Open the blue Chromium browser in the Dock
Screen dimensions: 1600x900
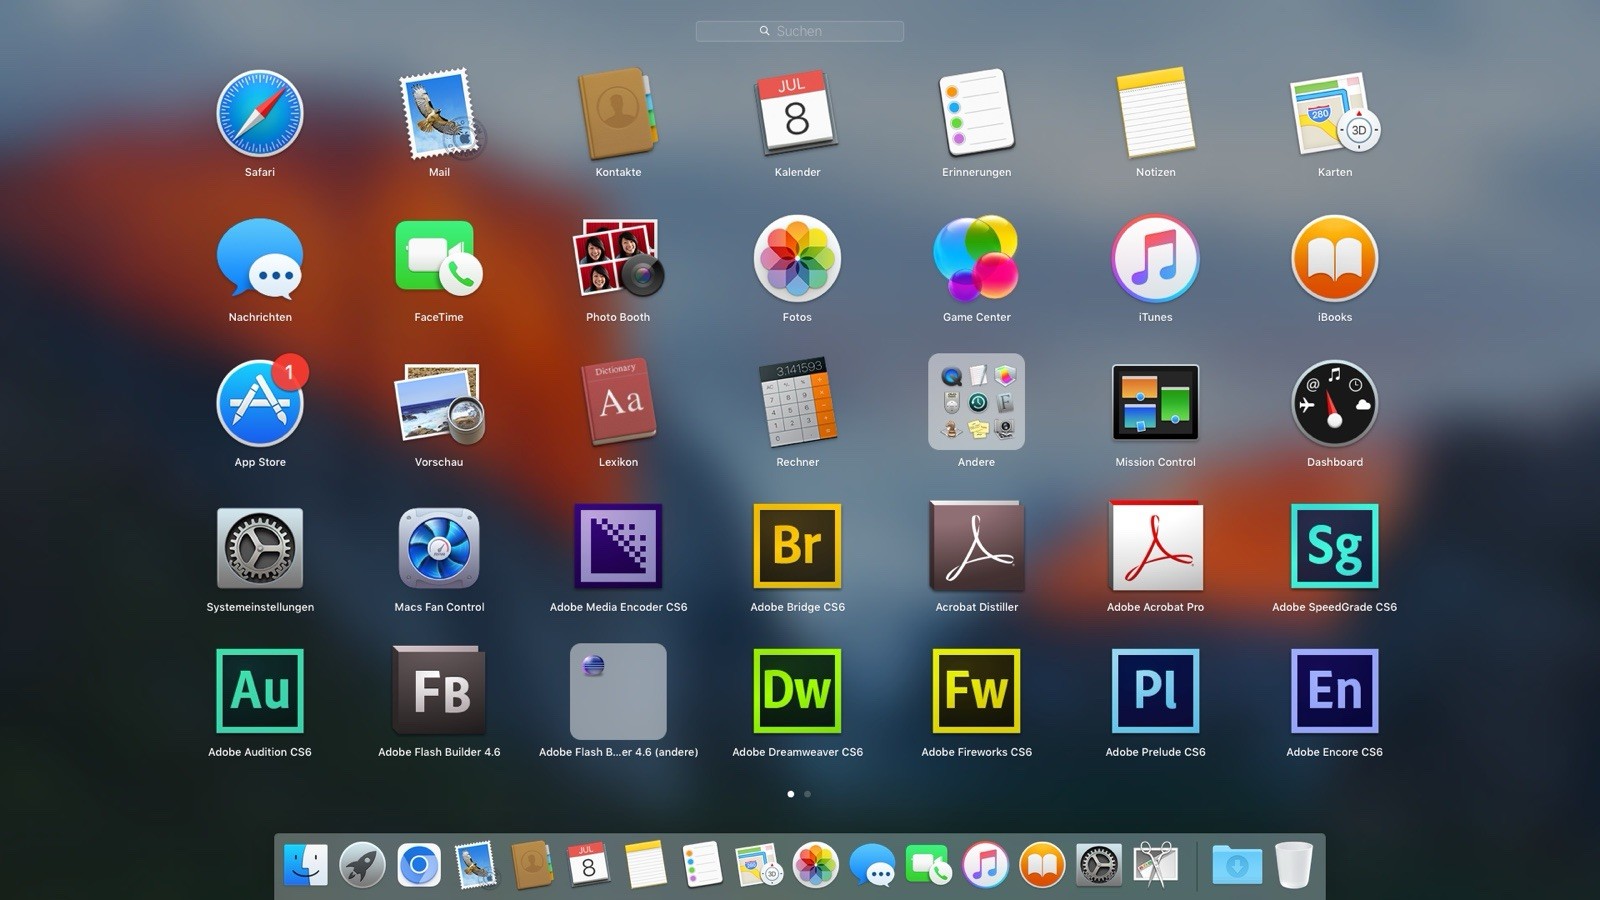(419, 865)
